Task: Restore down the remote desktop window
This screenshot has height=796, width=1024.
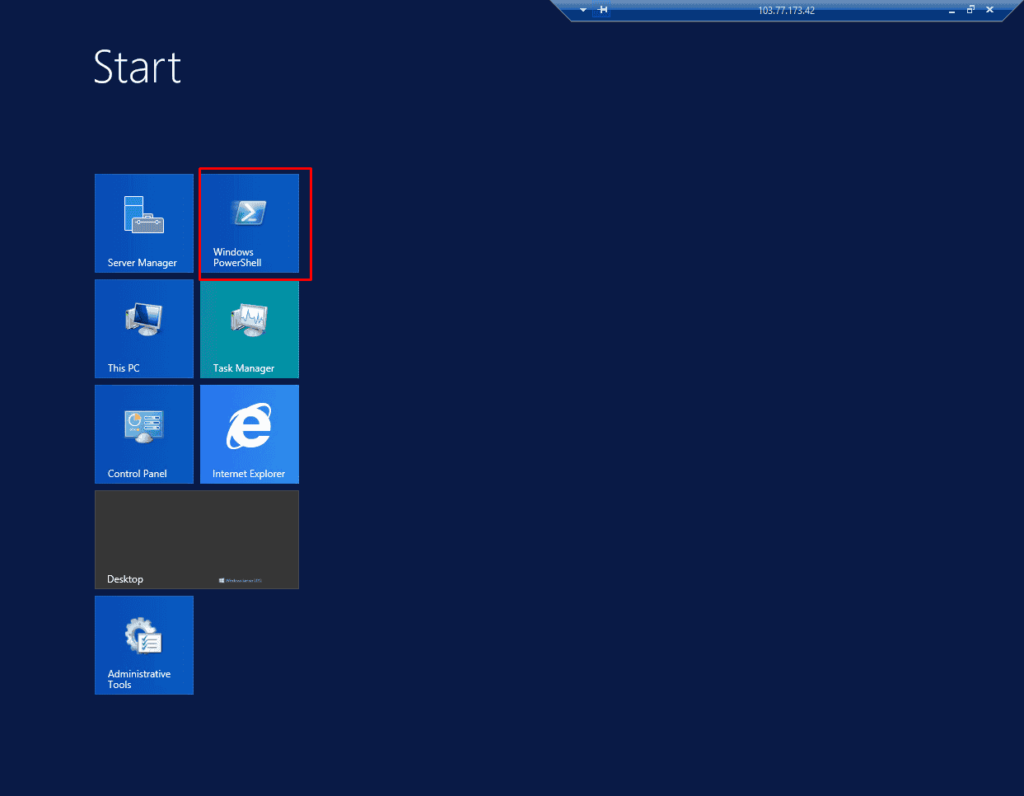Action: (970, 10)
